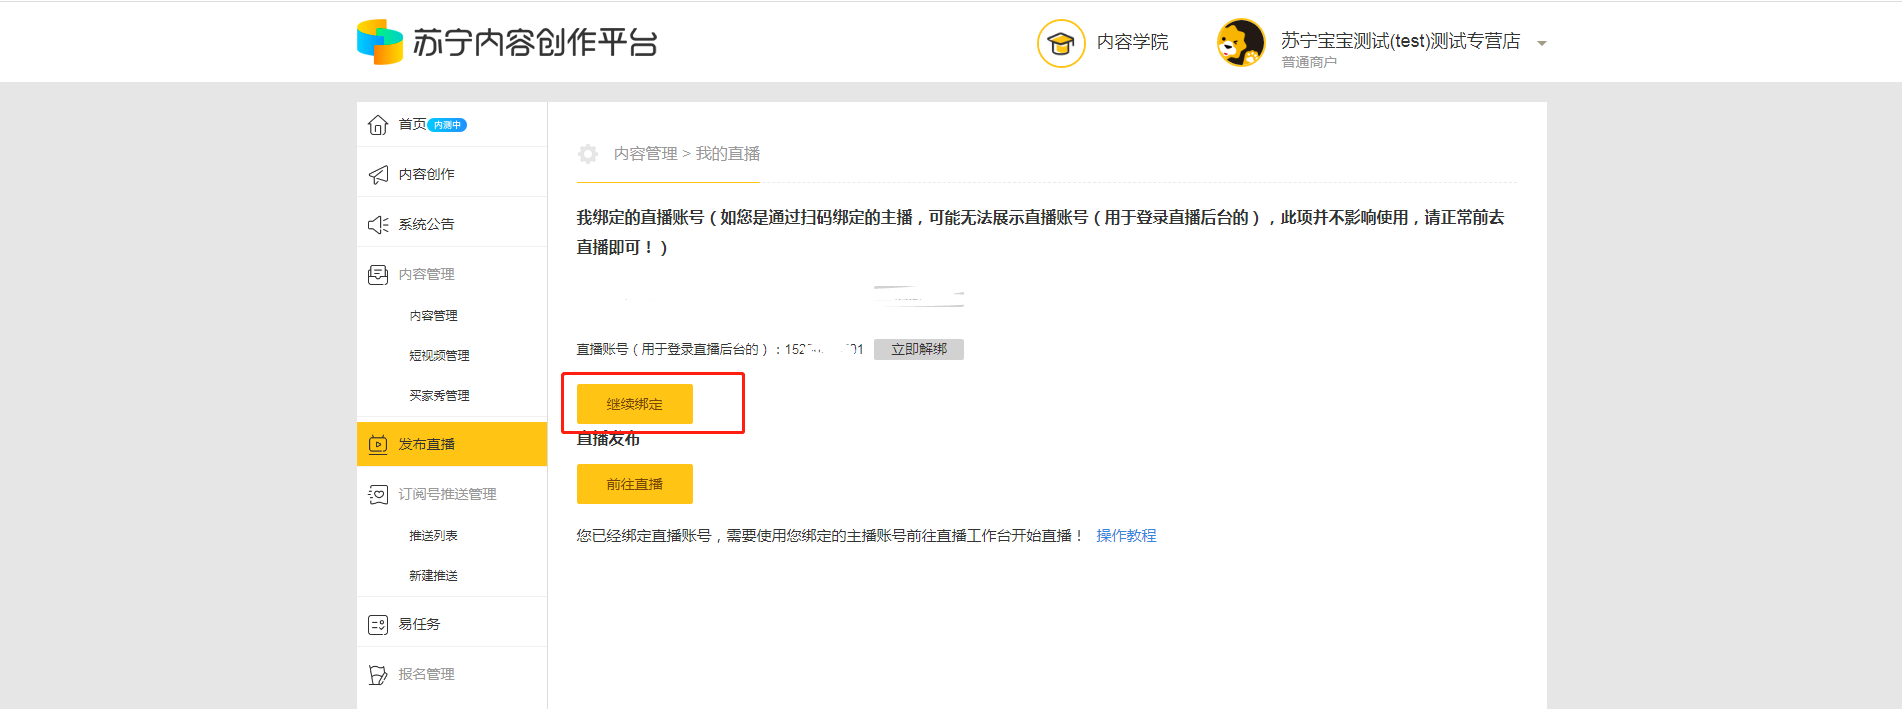Viewport: 1902px width, 709px height.
Task: Click the 继续绑定 button
Action: (x=635, y=404)
